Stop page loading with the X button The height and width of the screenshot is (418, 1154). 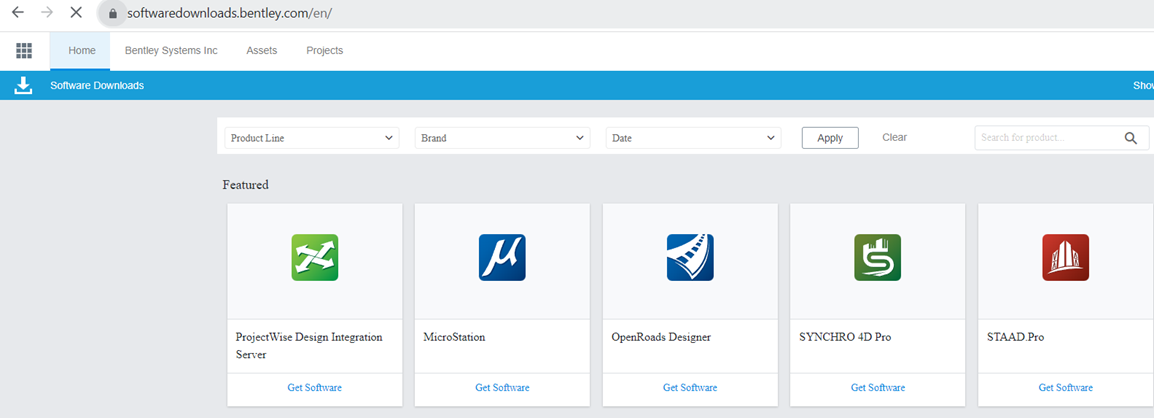coord(76,13)
